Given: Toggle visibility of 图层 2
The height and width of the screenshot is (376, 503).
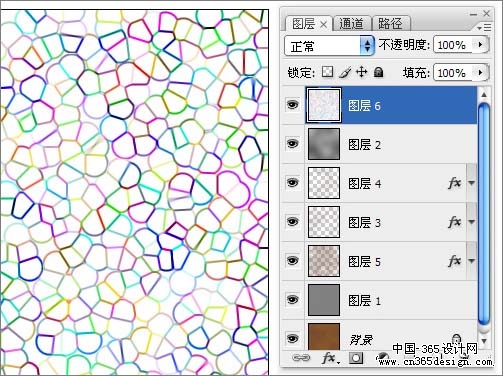Looking at the screenshot, I should tap(293, 144).
